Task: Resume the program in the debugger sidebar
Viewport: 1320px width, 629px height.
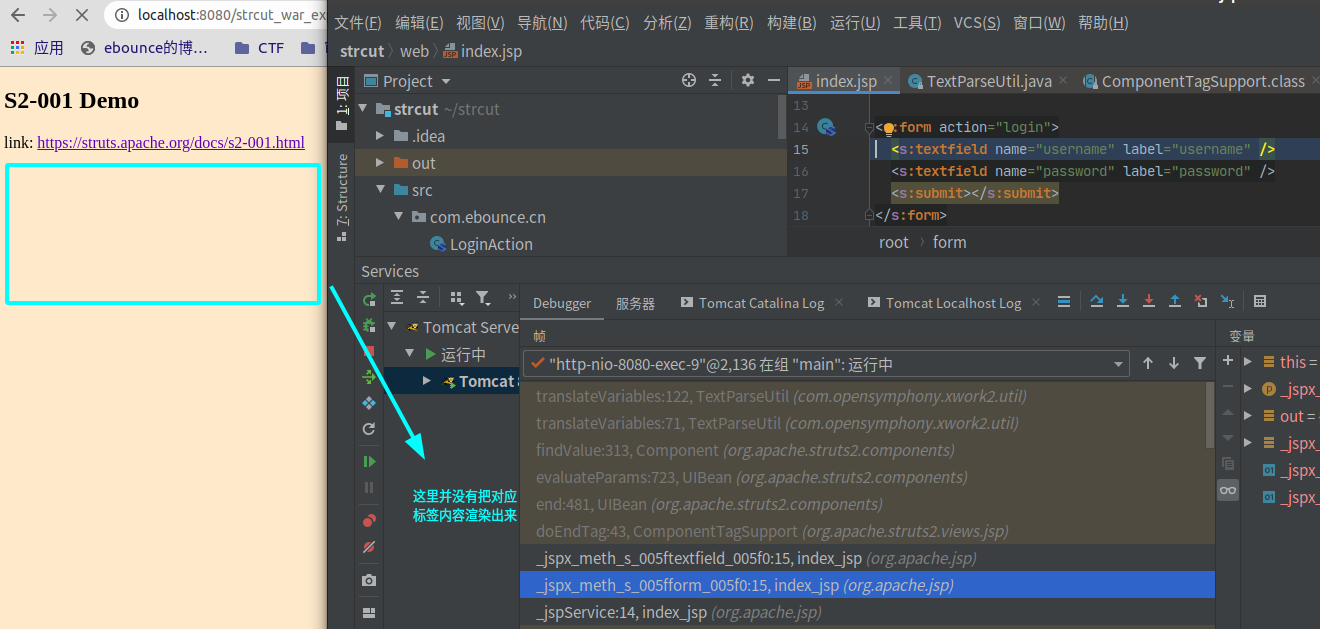Action: click(x=369, y=461)
